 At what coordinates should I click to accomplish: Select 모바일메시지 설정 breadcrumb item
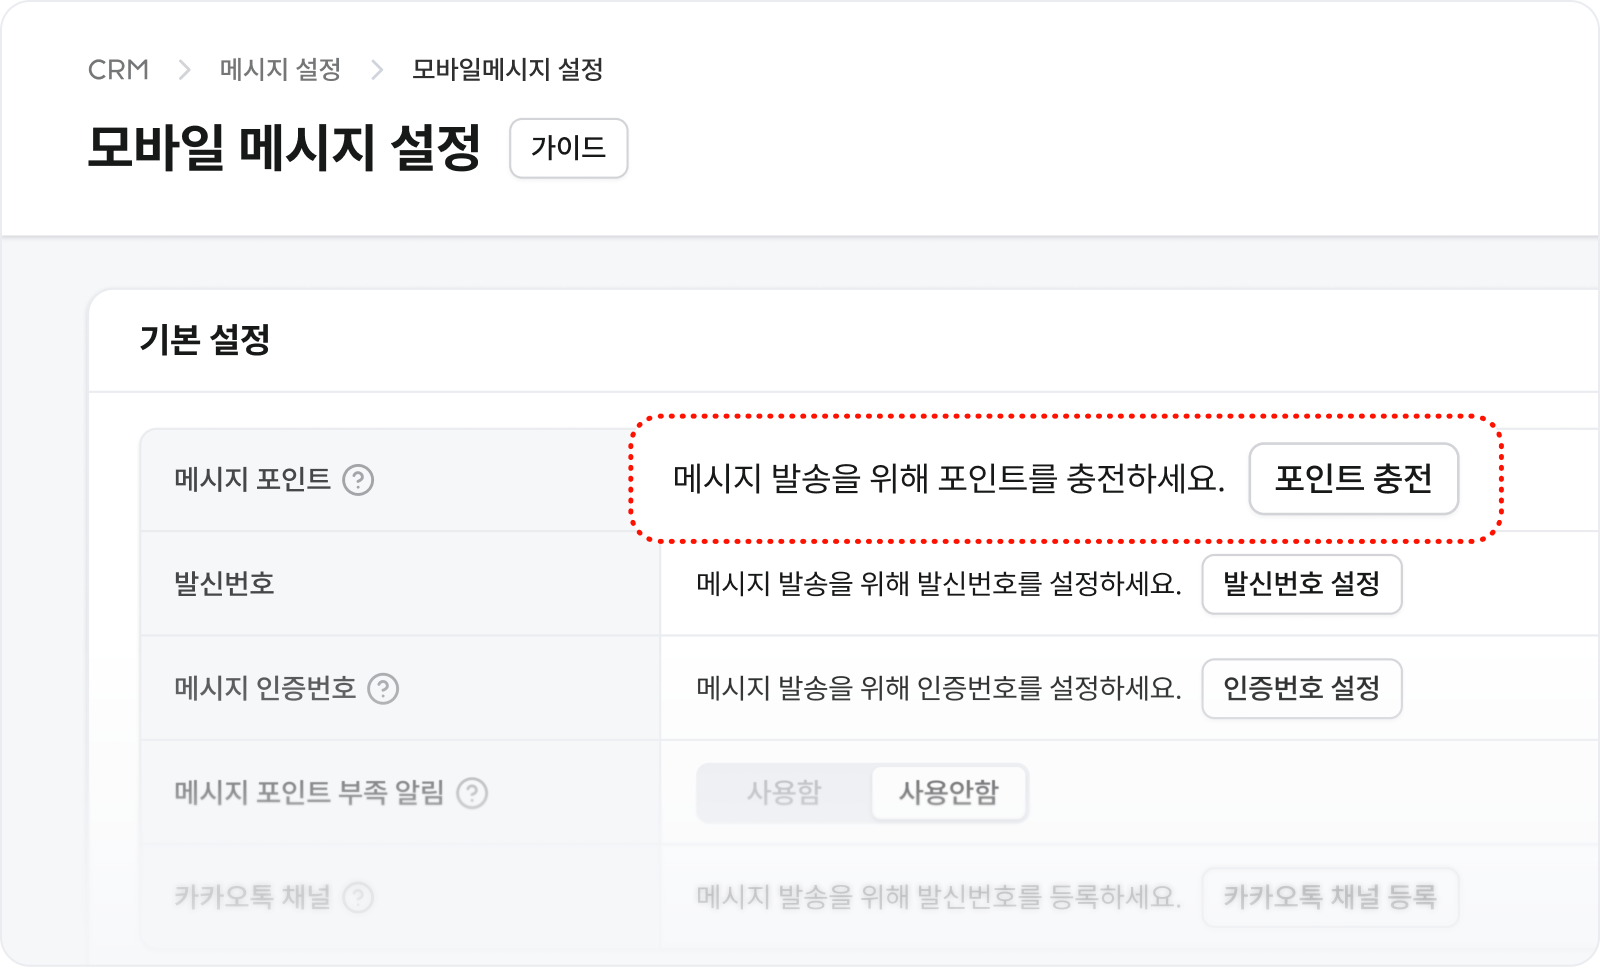[507, 70]
